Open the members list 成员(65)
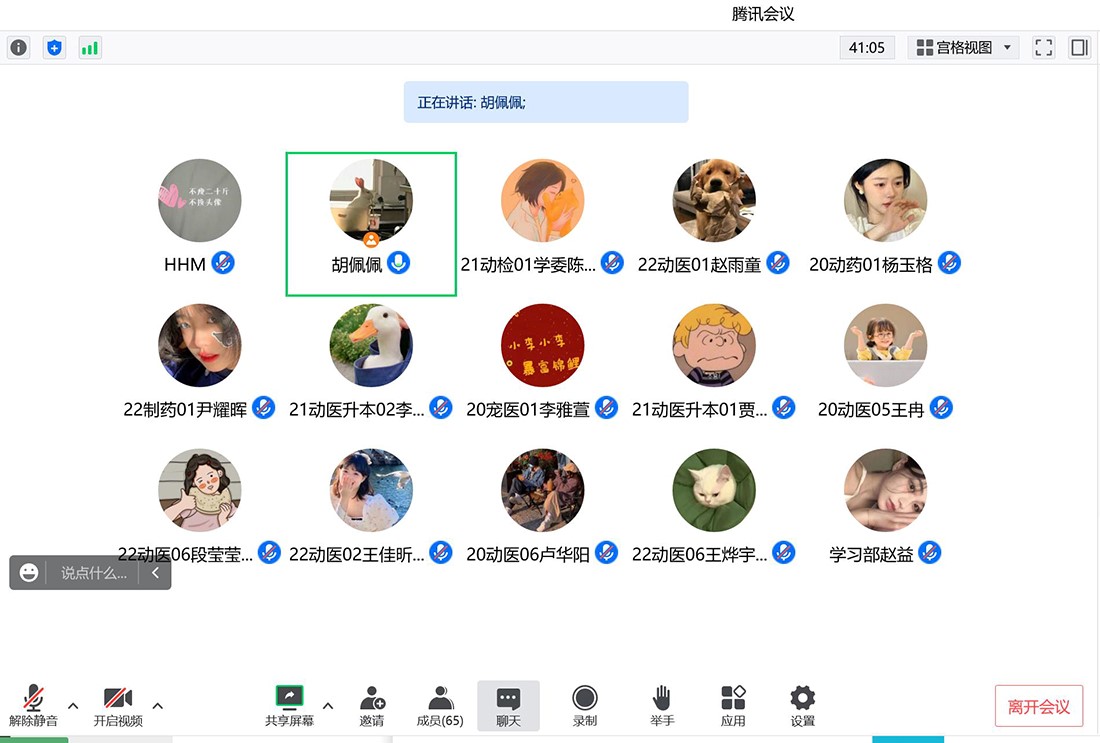Viewport: 1100px width, 743px height. [x=440, y=705]
